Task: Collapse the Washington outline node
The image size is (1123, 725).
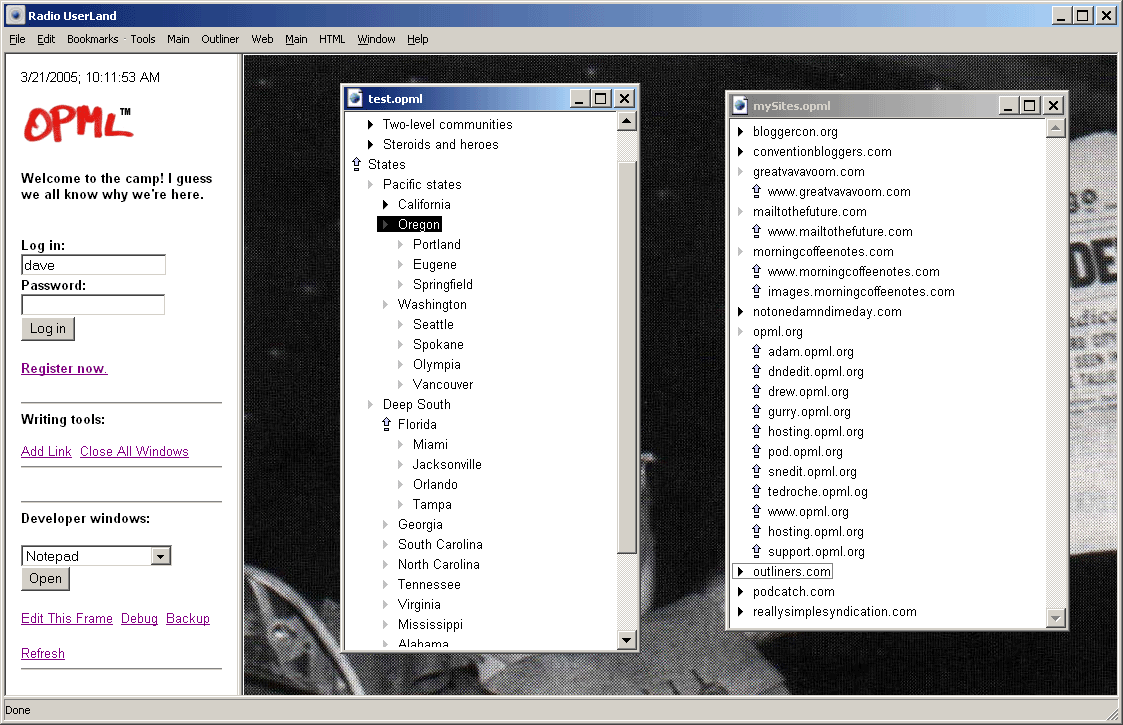Action: [386, 305]
